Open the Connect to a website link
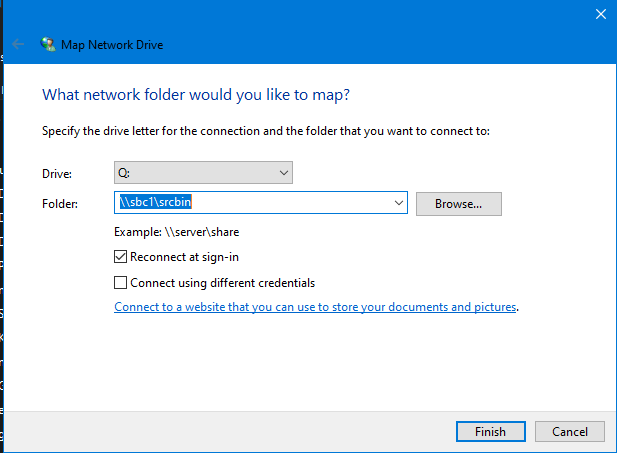This screenshot has height=453, width=617. [315, 307]
